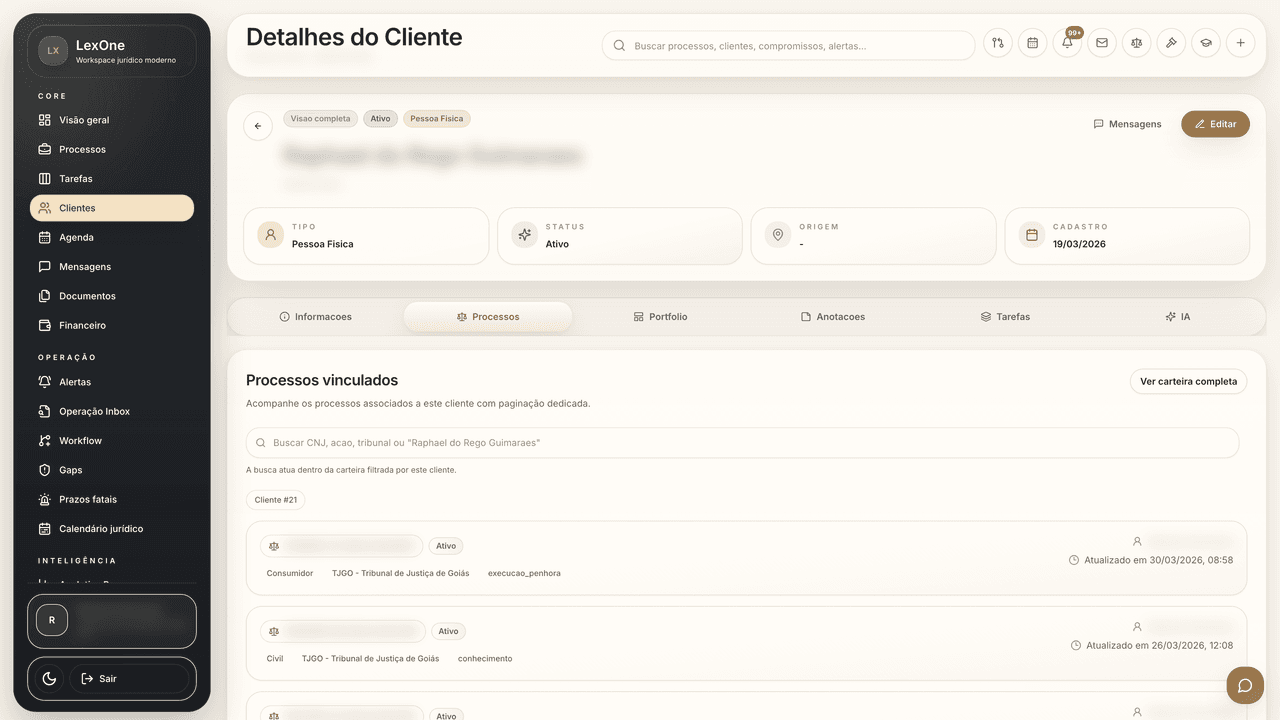The image size is (1280, 720).
Task: Open the mail envelope icon in the header
Action: [1102, 43]
